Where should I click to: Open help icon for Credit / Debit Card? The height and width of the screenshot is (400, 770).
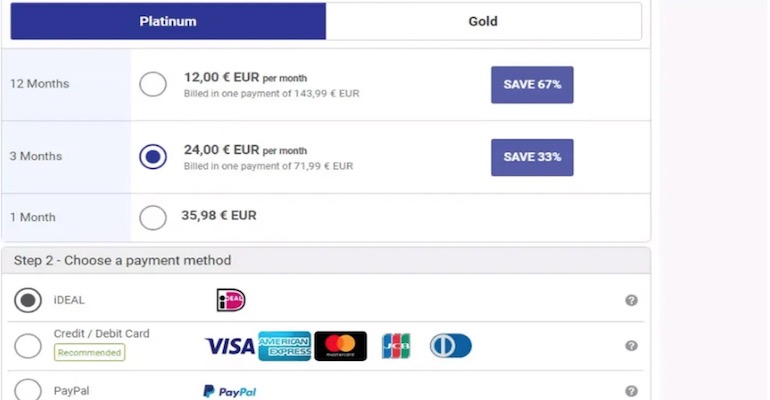631,346
